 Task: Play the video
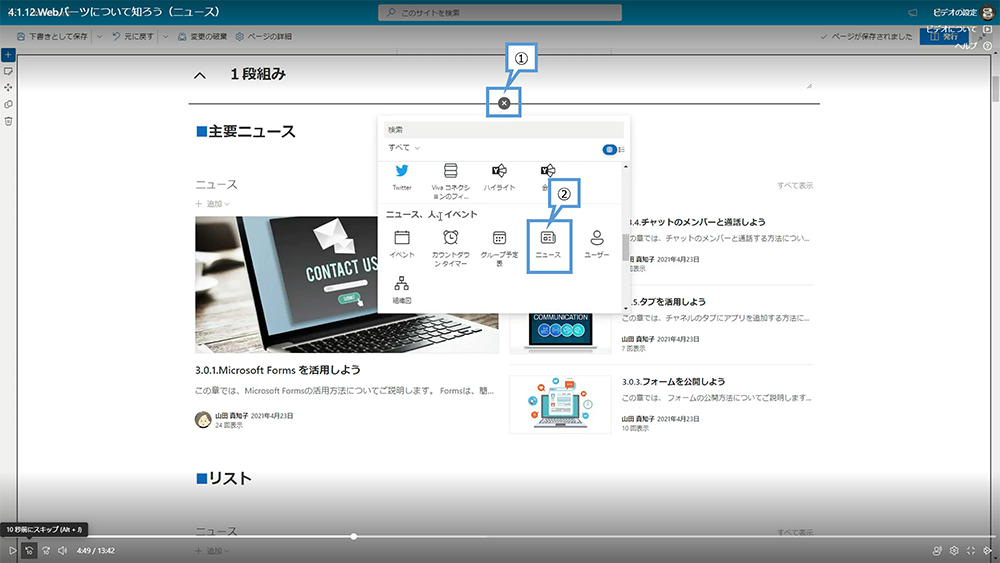tap(12, 550)
